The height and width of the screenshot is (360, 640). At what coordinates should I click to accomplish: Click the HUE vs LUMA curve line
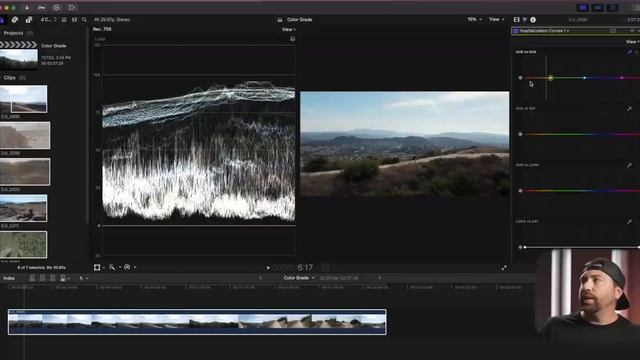coord(582,191)
